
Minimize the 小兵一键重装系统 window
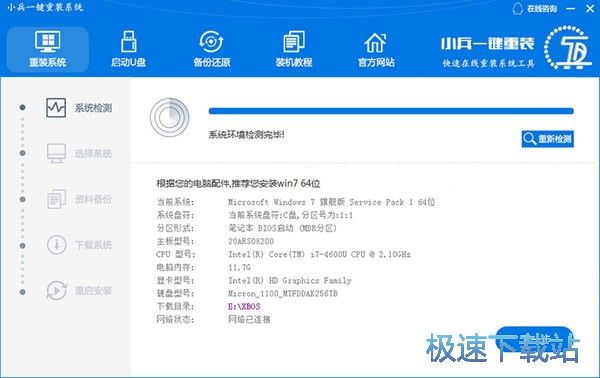coord(571,8)
